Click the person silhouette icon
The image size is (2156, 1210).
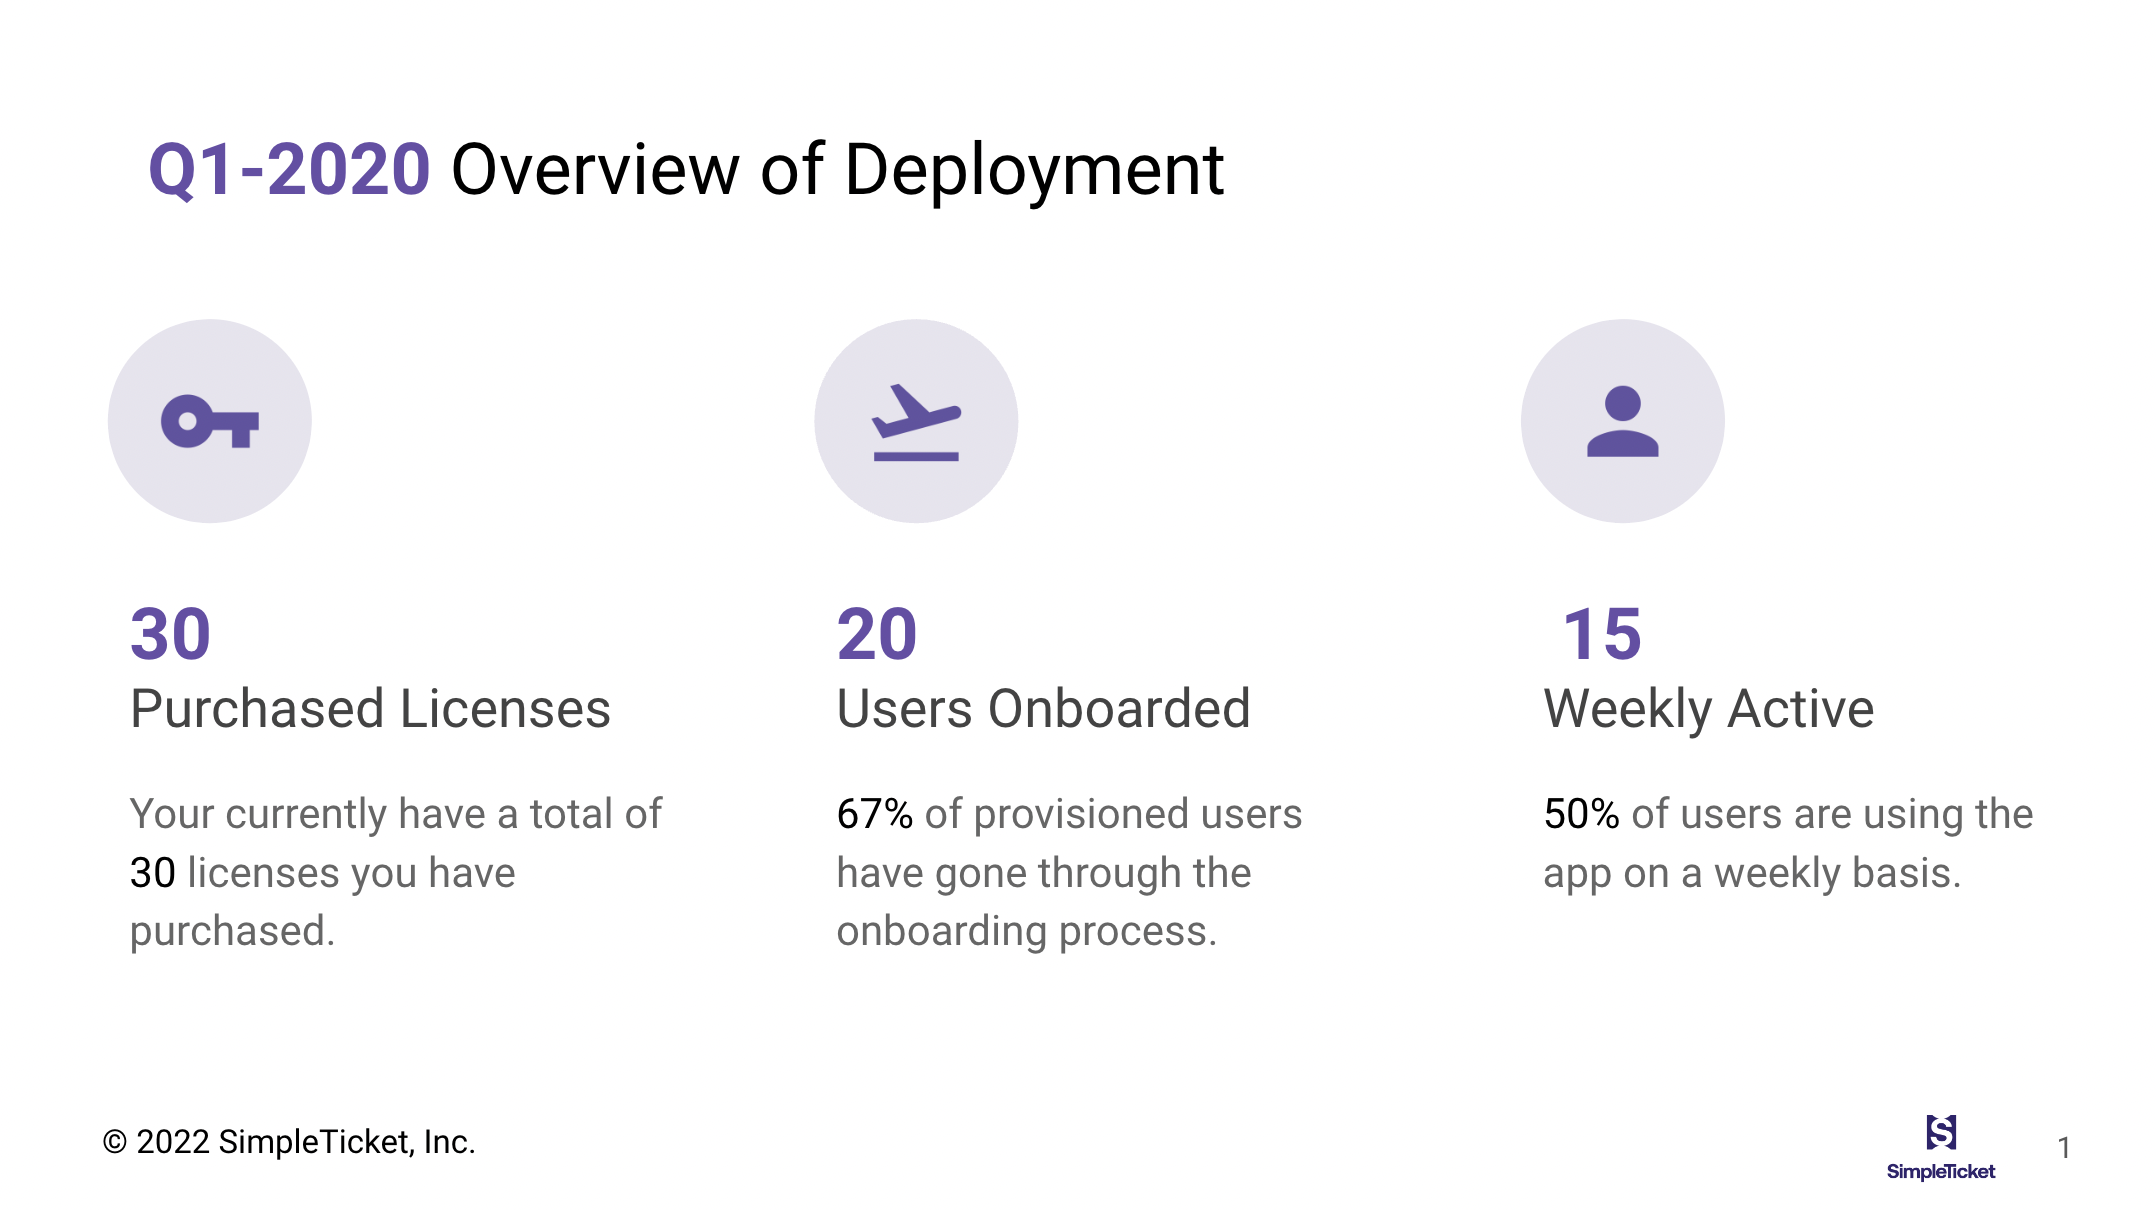(x=1622, y=421)
